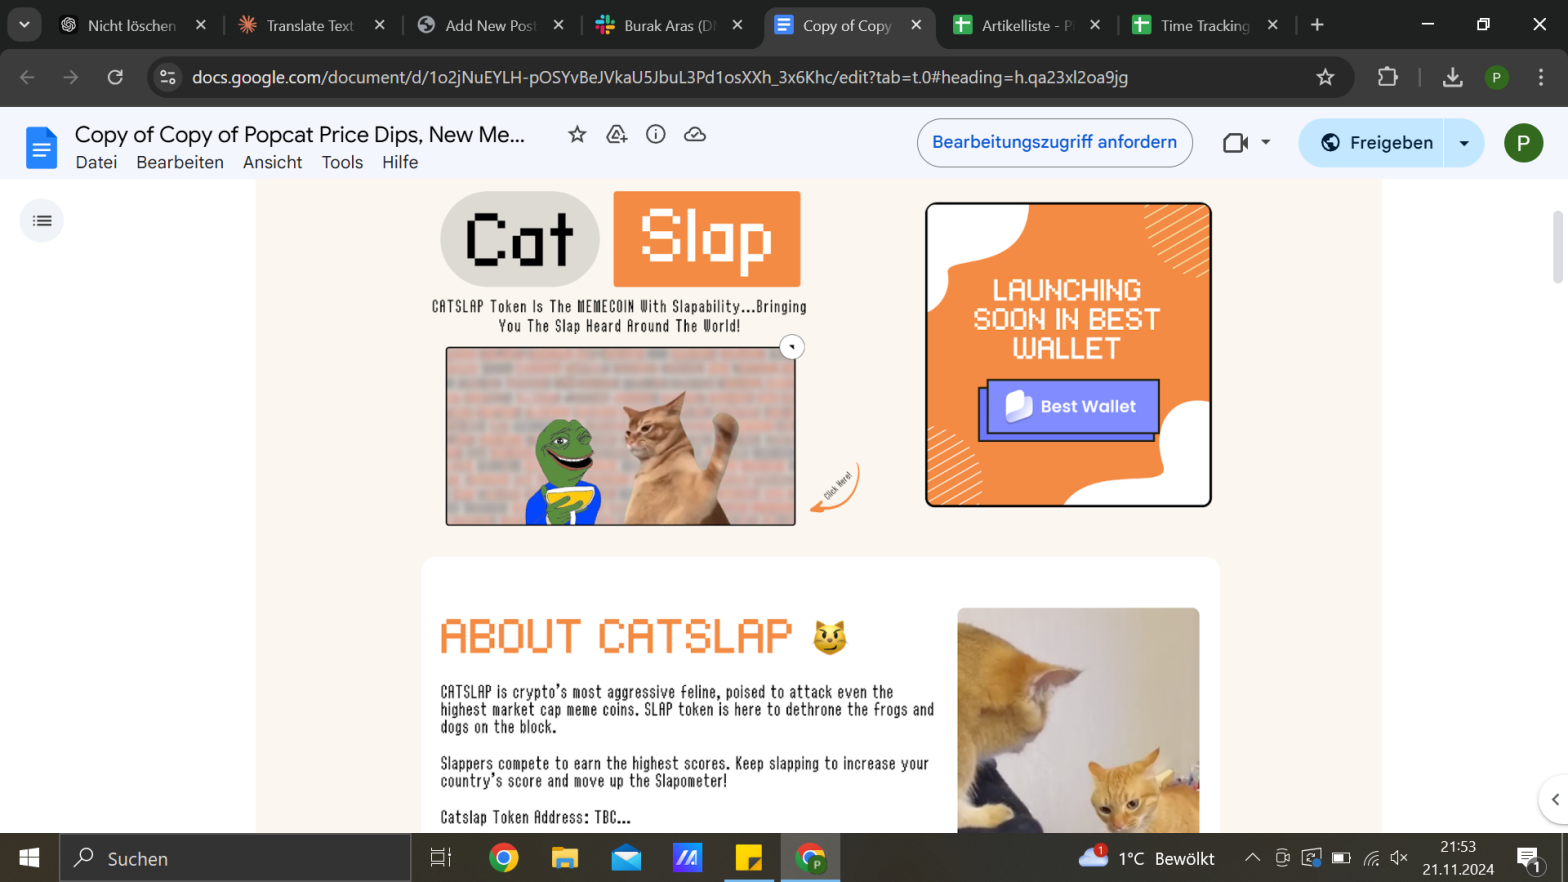Image resolution: width=1568 pixels, height=882 pixels.
Task: Check the cloud save status icon
Action: [x=695, y=134]
